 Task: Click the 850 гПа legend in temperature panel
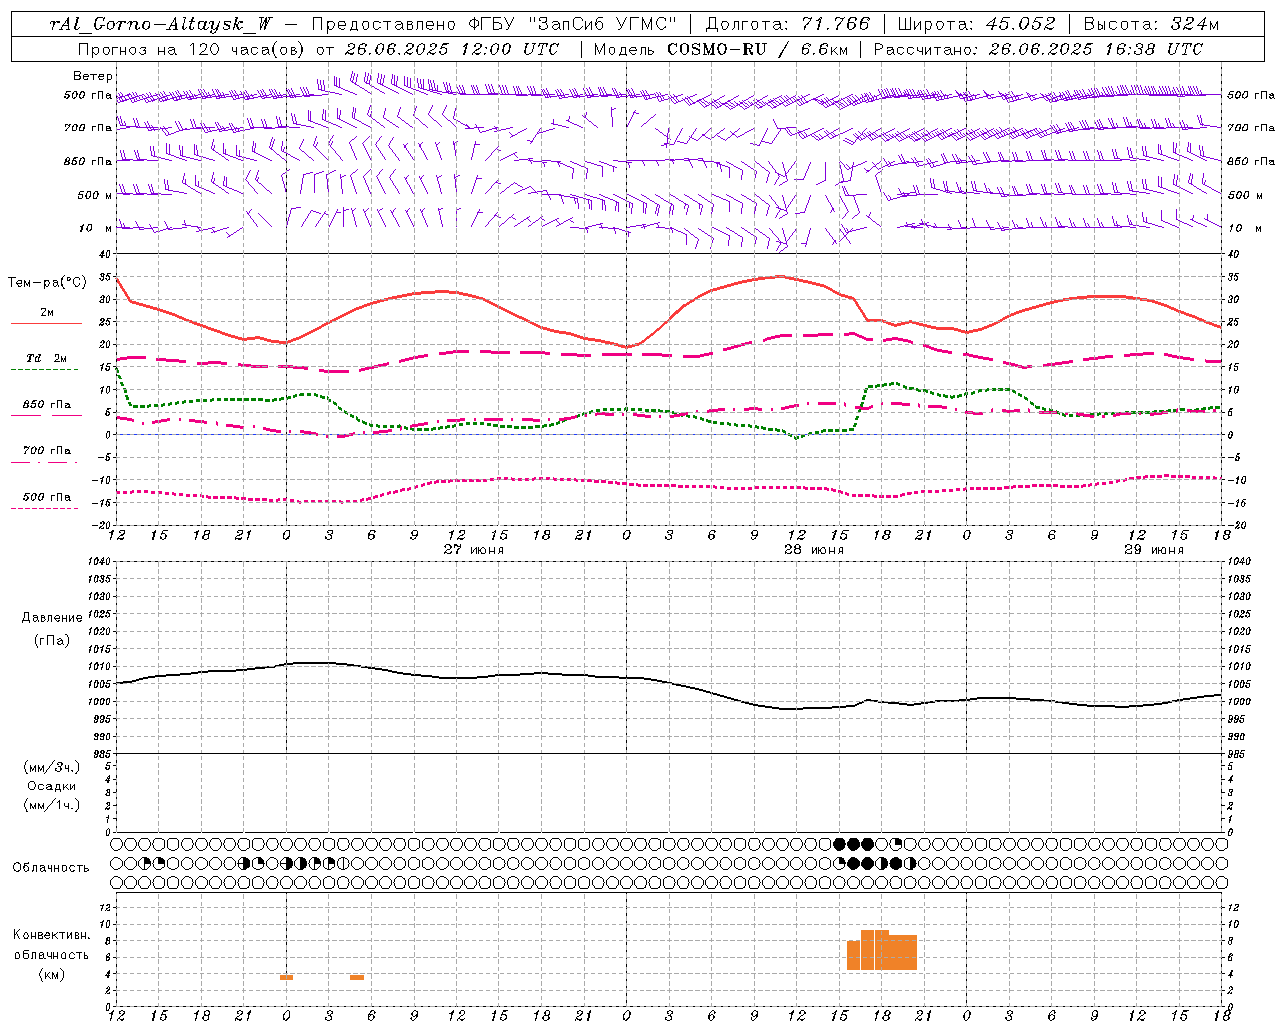47,405
